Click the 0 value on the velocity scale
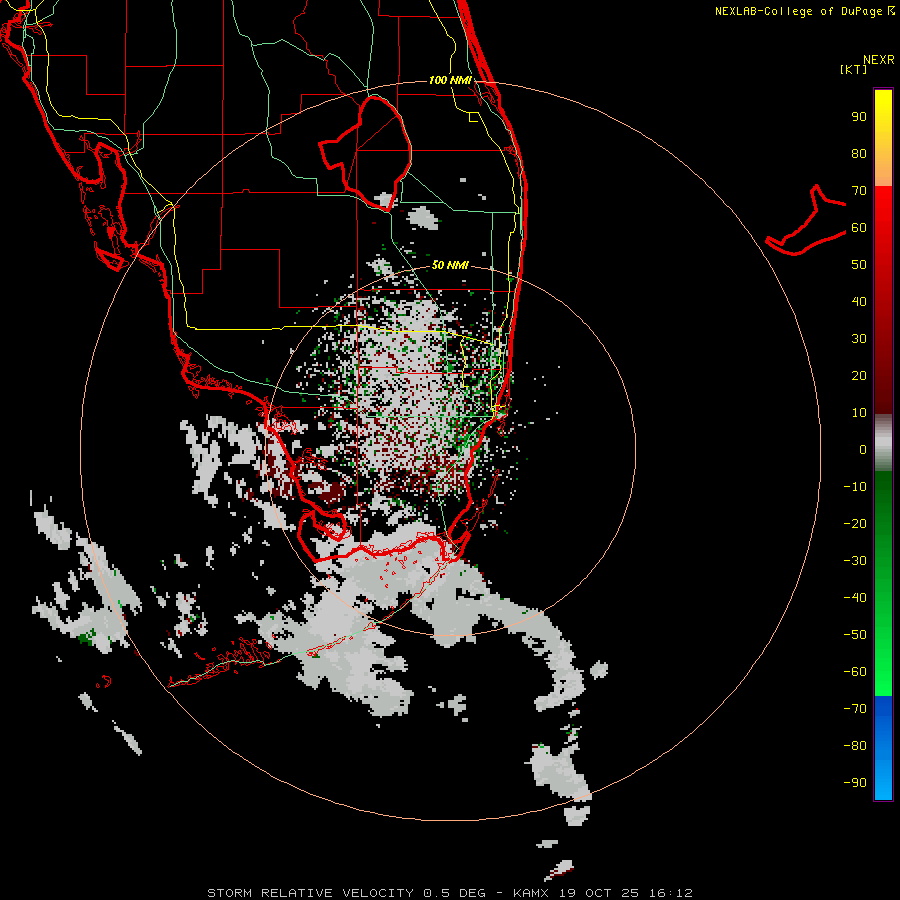The width and height of the screenshot is (900, 900). coord(863,450)
